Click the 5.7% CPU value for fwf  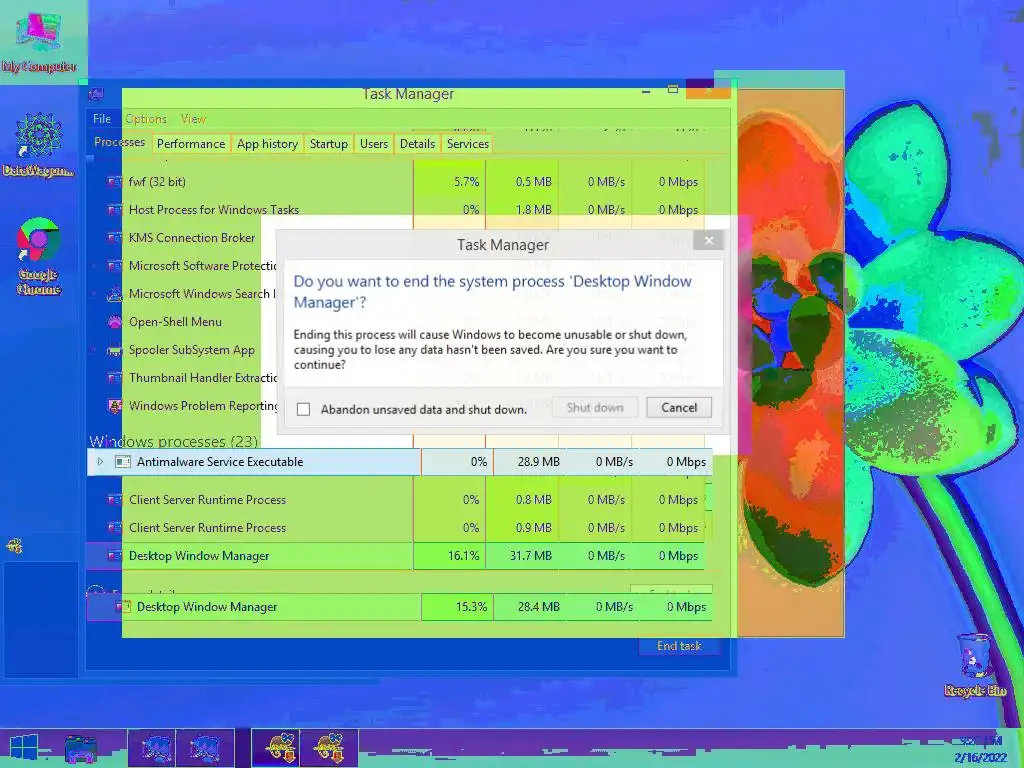pos(466,182)
